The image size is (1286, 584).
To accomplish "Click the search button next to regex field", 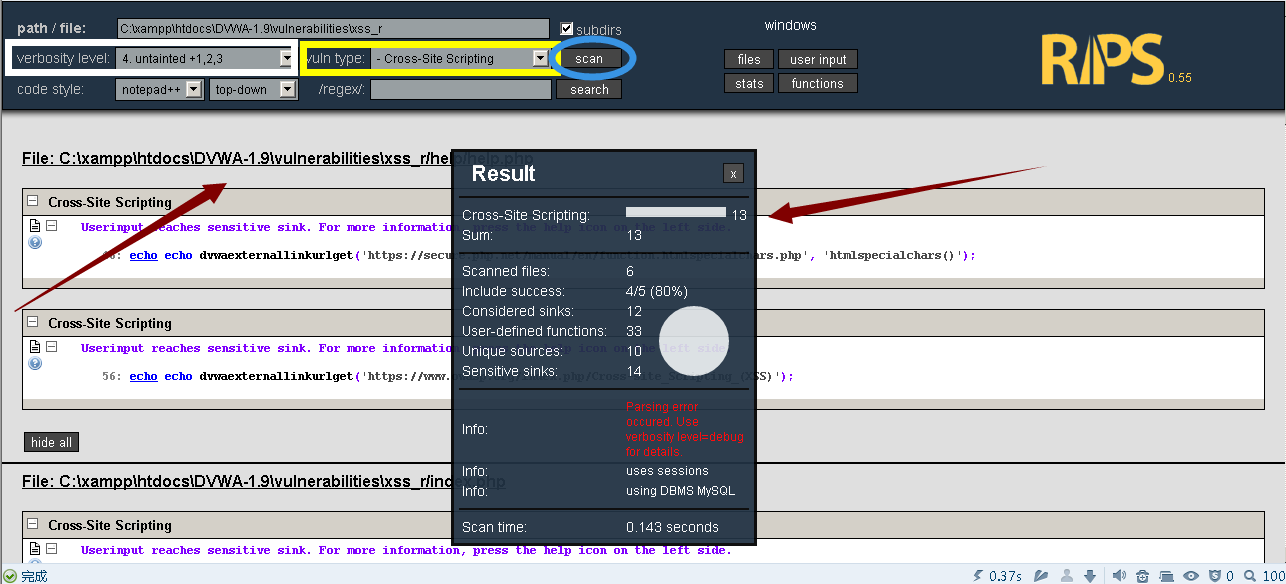I will coord(589,89).
